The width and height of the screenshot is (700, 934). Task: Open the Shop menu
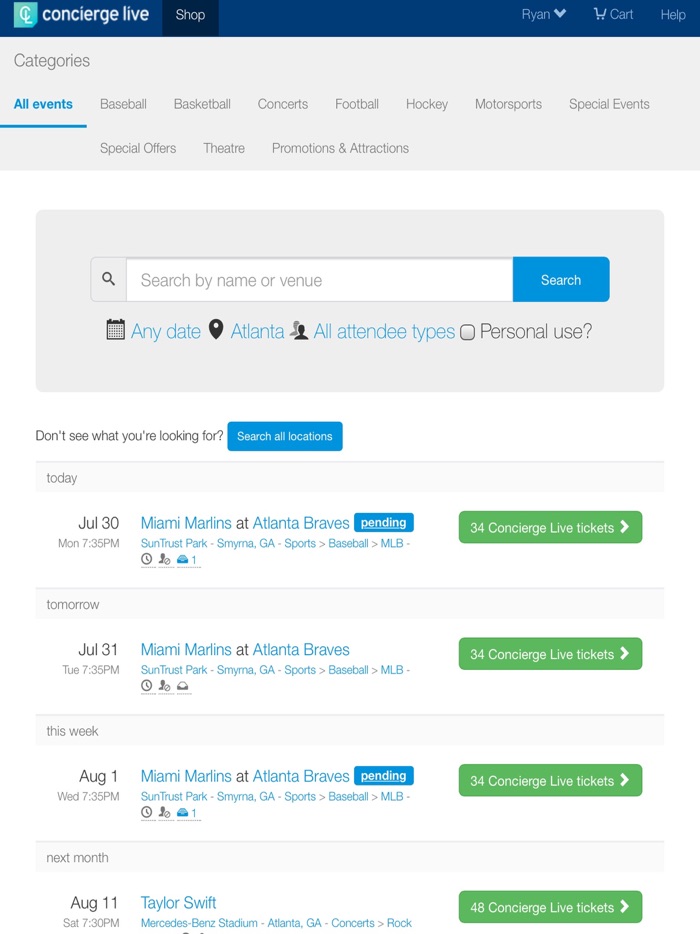tap(189, 16)
